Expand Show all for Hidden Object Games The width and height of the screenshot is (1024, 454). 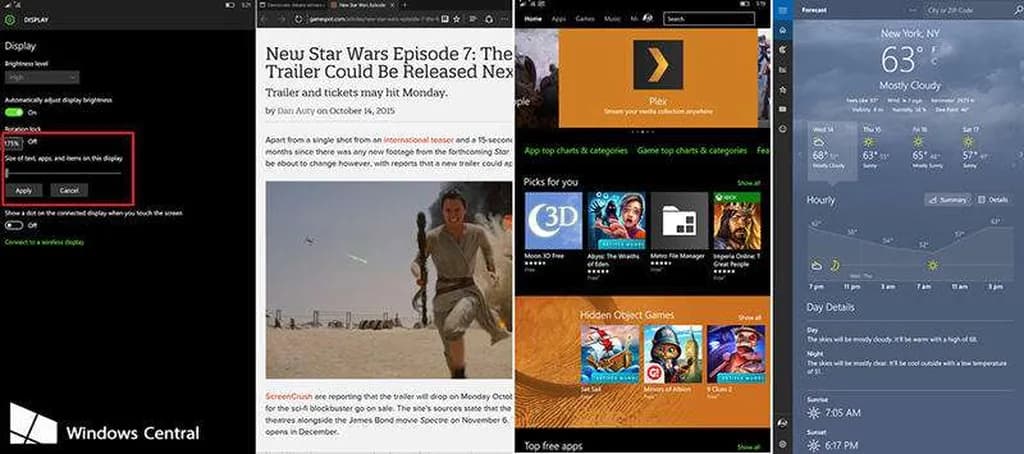(x=748, y=317)
